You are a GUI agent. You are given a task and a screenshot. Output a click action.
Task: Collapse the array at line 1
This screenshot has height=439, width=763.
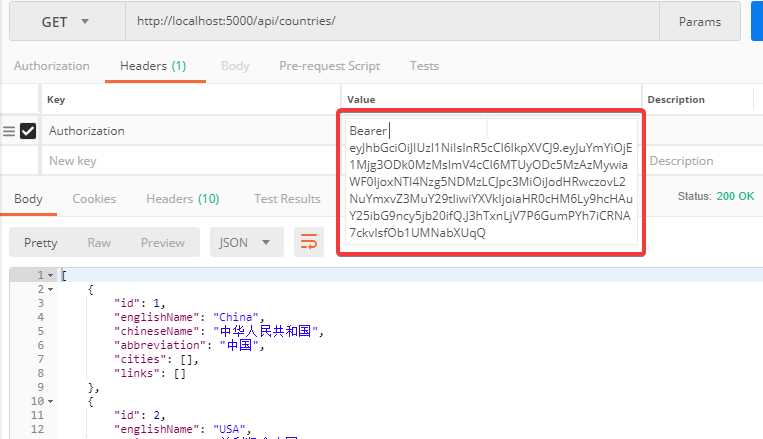50,275
